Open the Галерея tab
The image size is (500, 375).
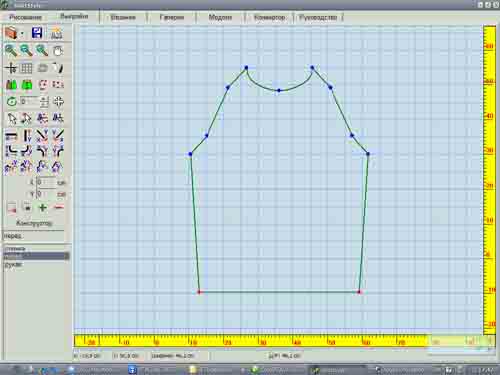pyautogui.click(x=172, y=17)
